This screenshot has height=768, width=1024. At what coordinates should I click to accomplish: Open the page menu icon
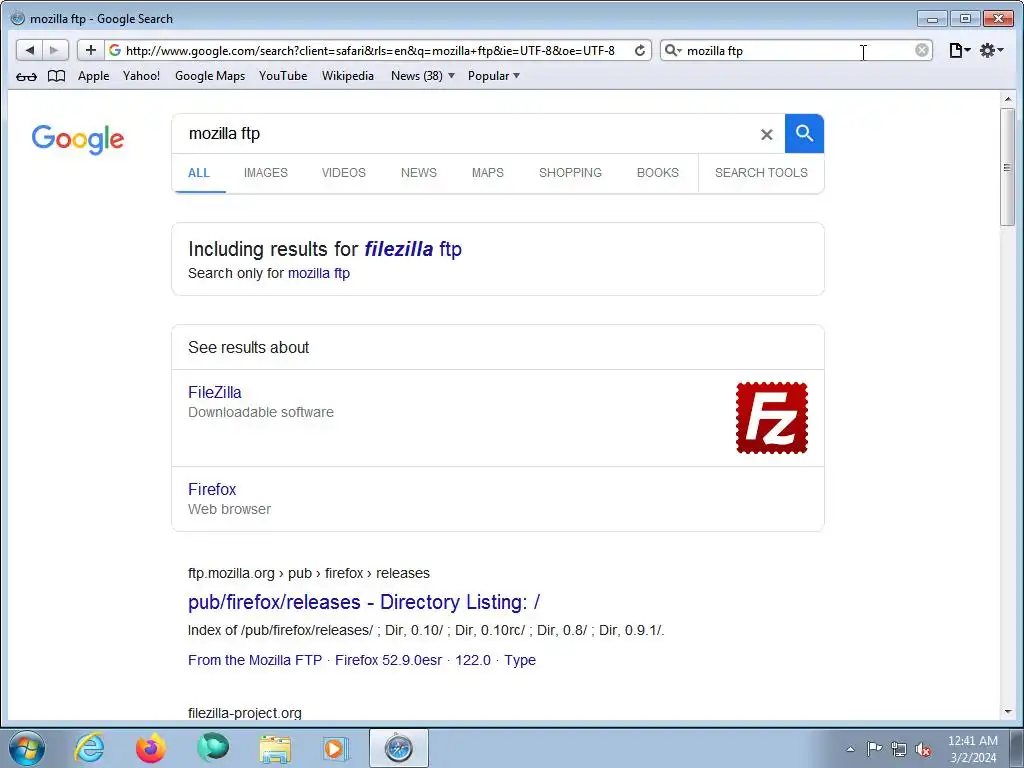(959, 50)
